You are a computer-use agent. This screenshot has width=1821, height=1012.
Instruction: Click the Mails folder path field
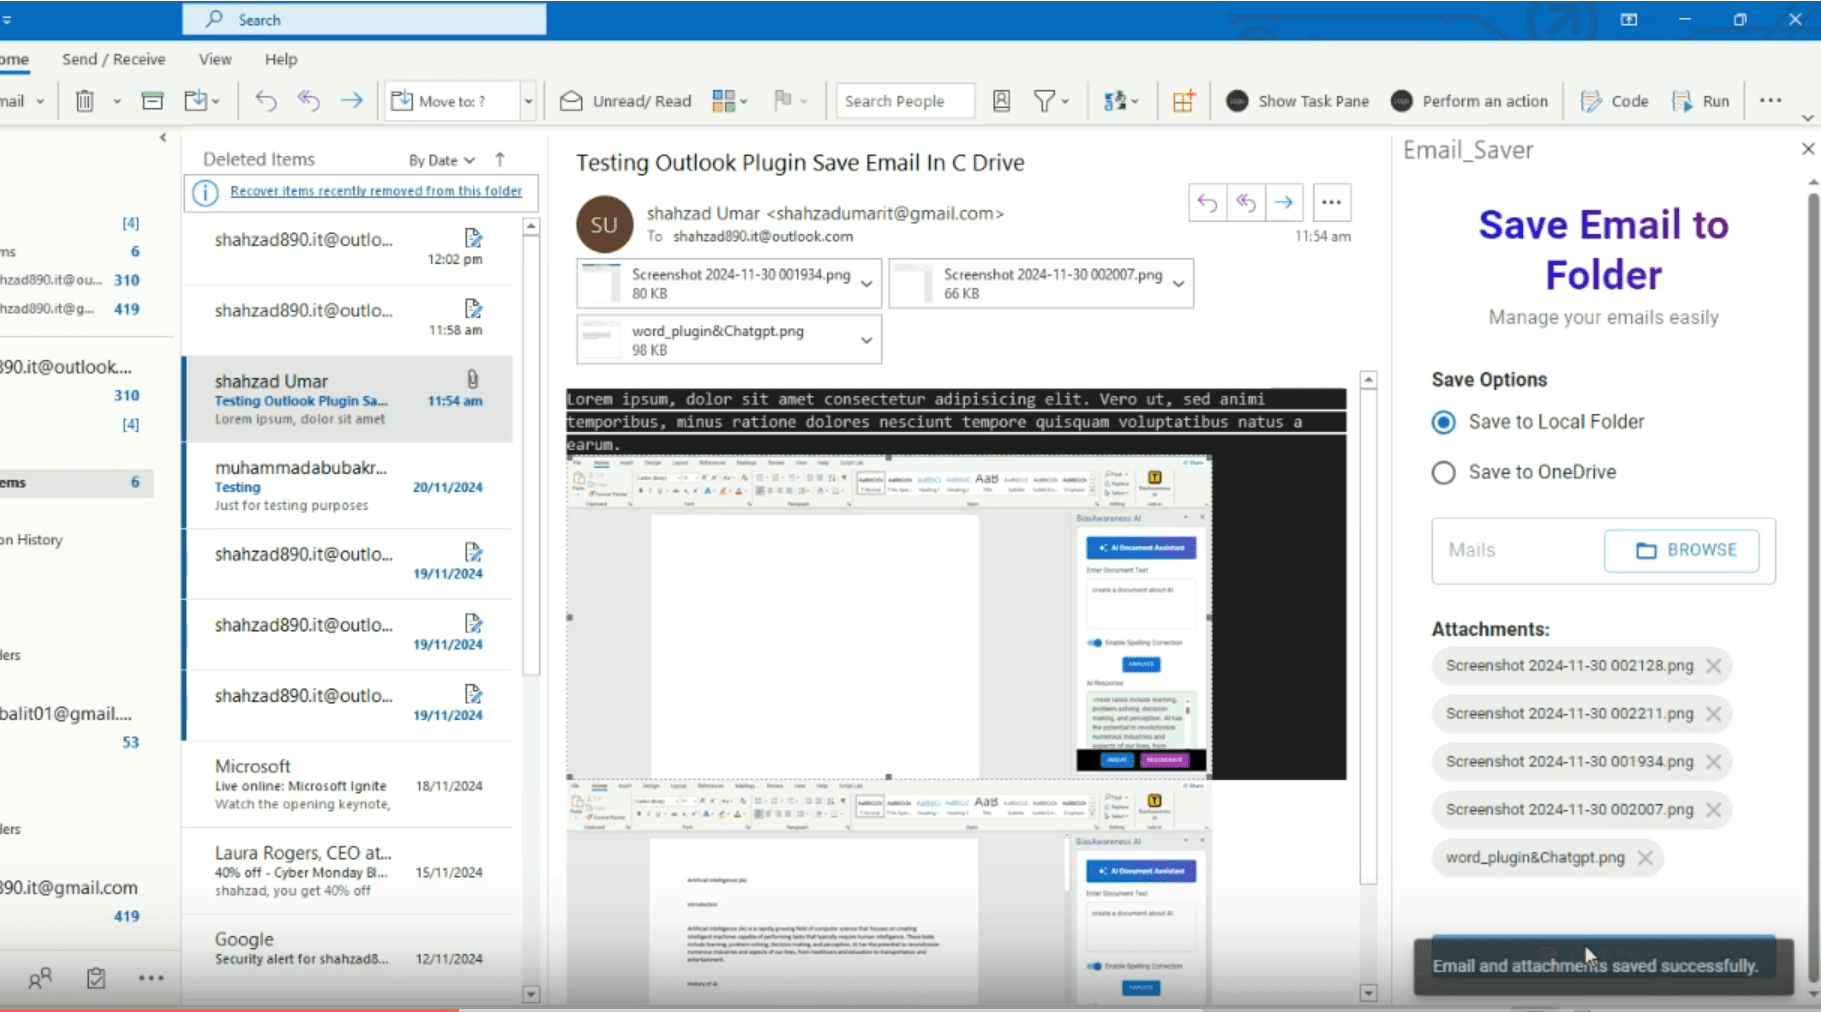tap(1519, 550)
